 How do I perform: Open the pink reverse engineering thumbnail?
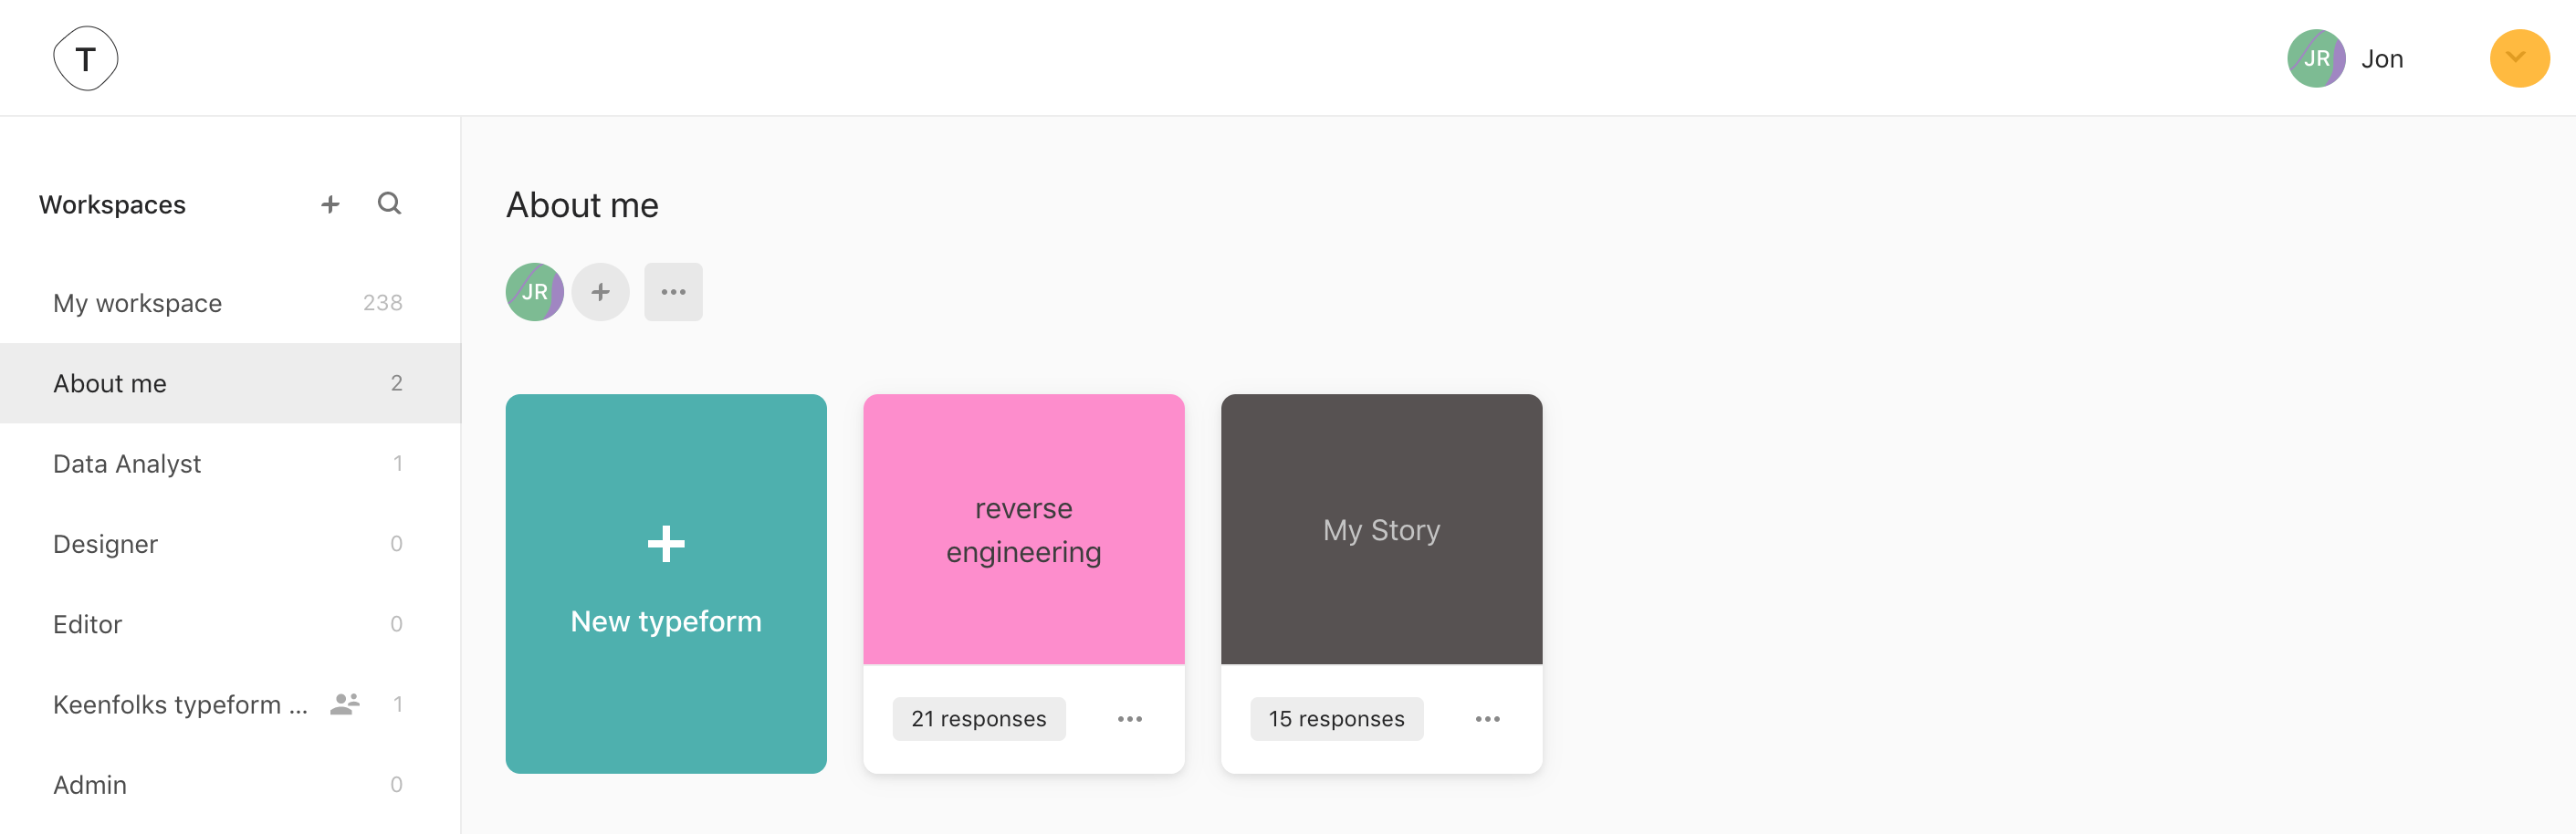click(x=1023, y=529)
